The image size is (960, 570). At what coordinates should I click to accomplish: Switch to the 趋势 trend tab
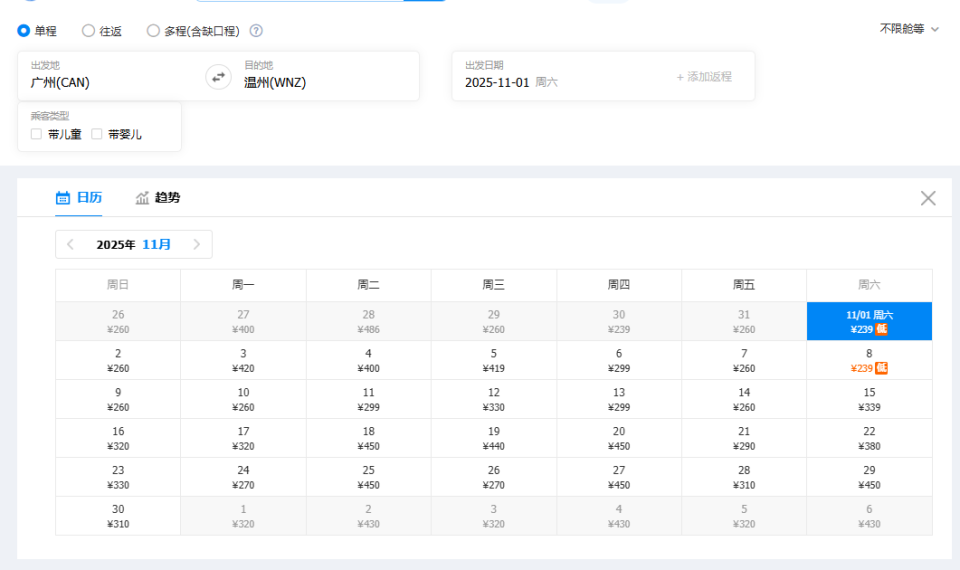(x=158, y=198)
